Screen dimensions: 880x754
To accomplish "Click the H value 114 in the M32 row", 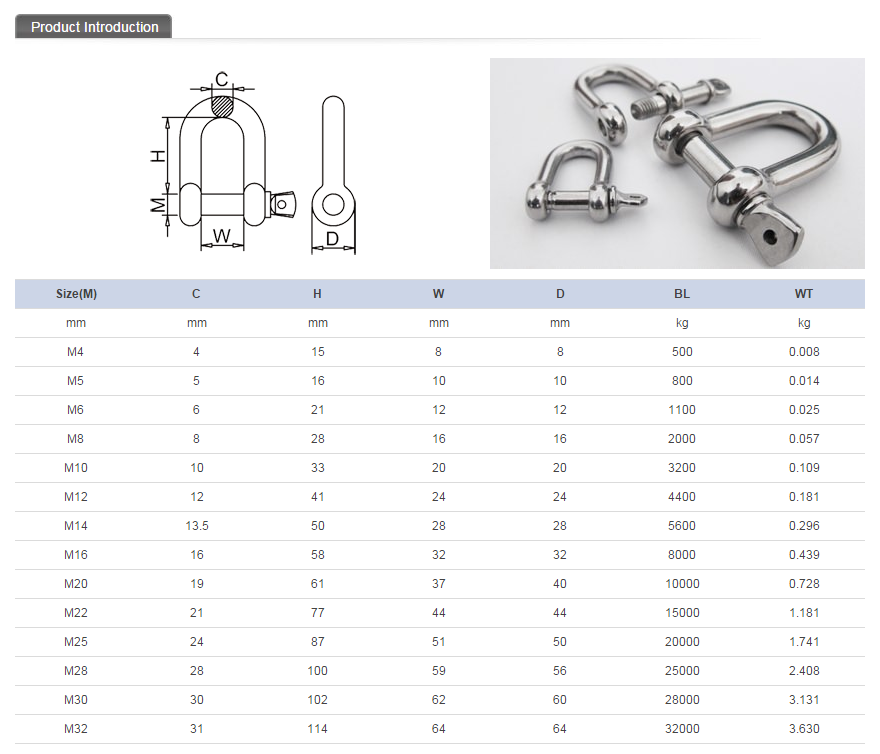I will click(x=318, y=729).
